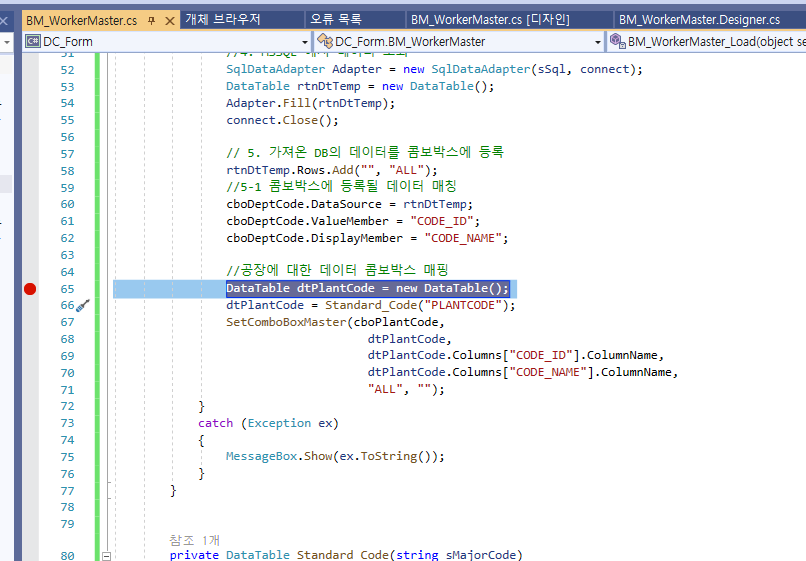
Task: Click catch (Exception ex) line
Action: [268, 423]
